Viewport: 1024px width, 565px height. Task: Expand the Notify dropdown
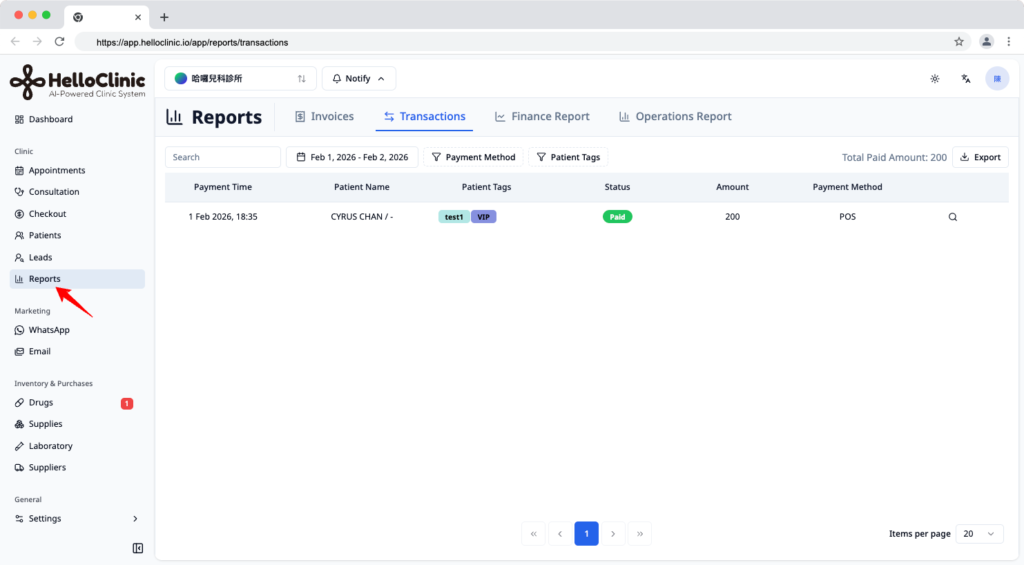[x=359, y=78]
